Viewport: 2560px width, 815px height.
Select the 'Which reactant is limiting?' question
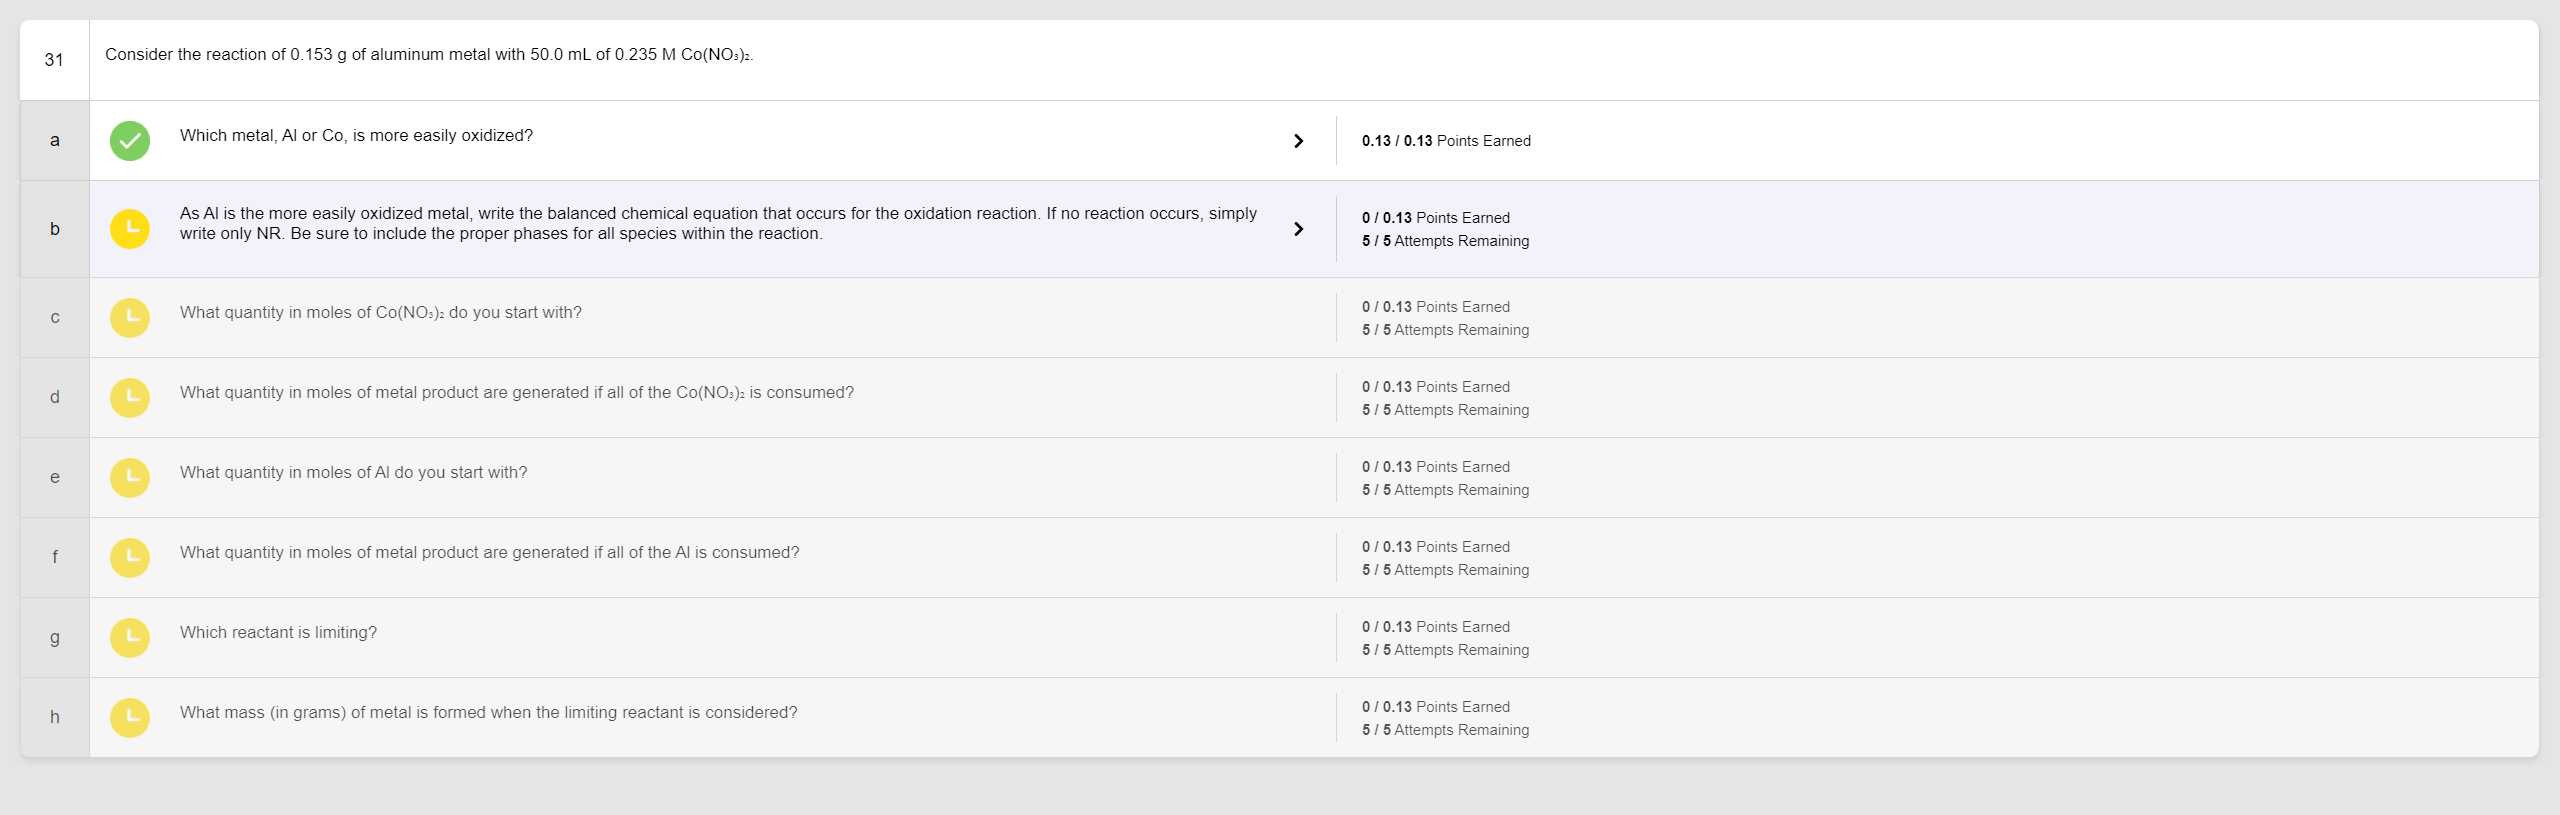pos(278,633)
